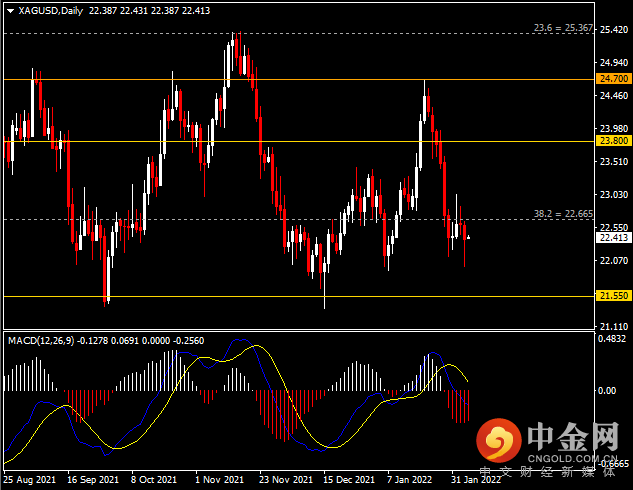The width and height of the screenshot is (633, 490).
Task: Click the 25 Aug 2021 date label
Action: point(29,480)
